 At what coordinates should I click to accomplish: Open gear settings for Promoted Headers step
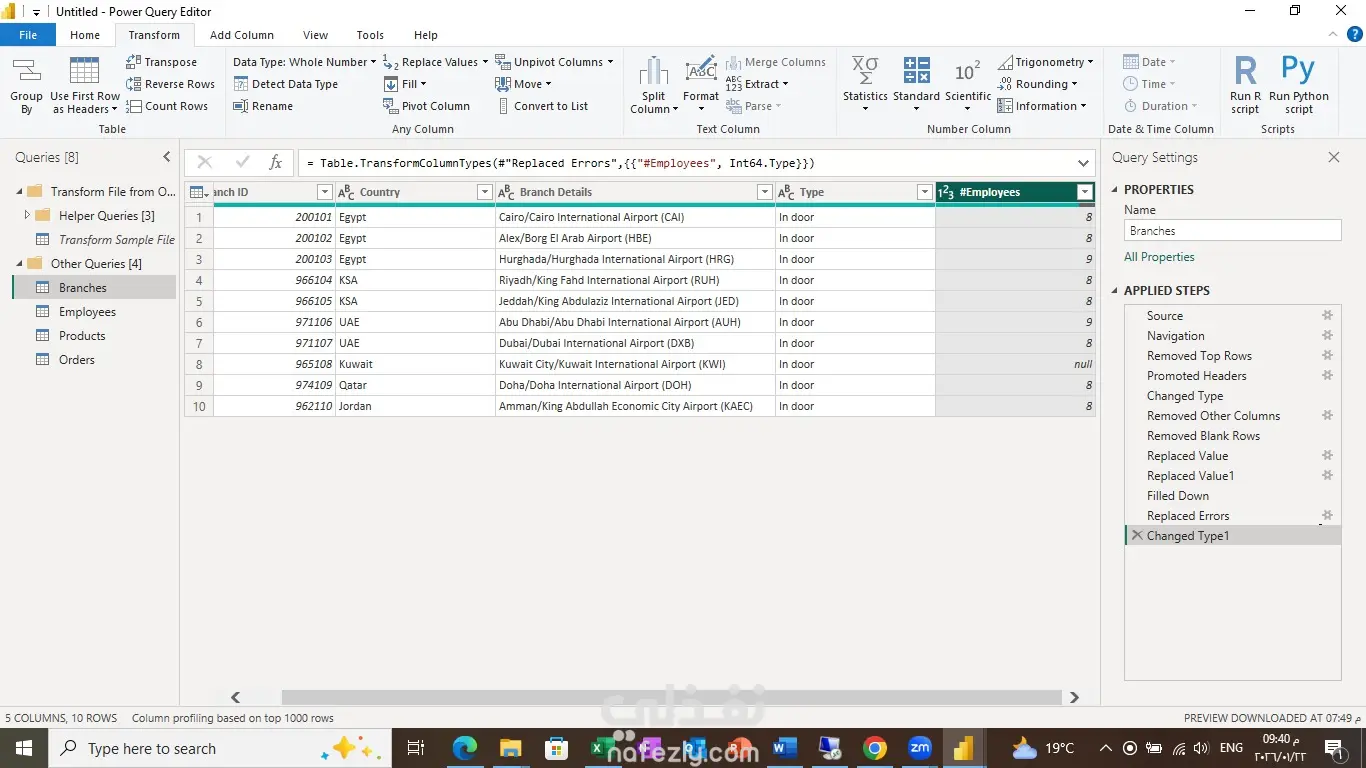click(1328, 375)
